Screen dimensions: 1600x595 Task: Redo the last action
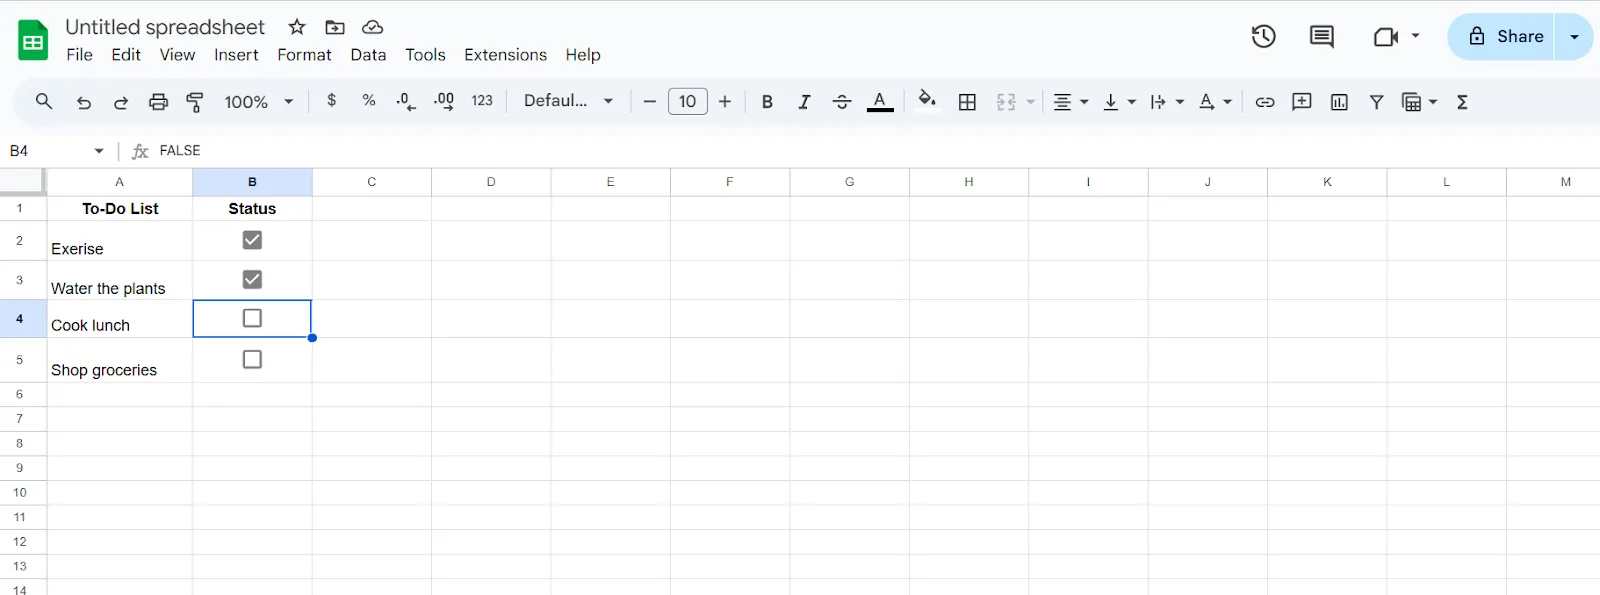(x=121, y=102)
